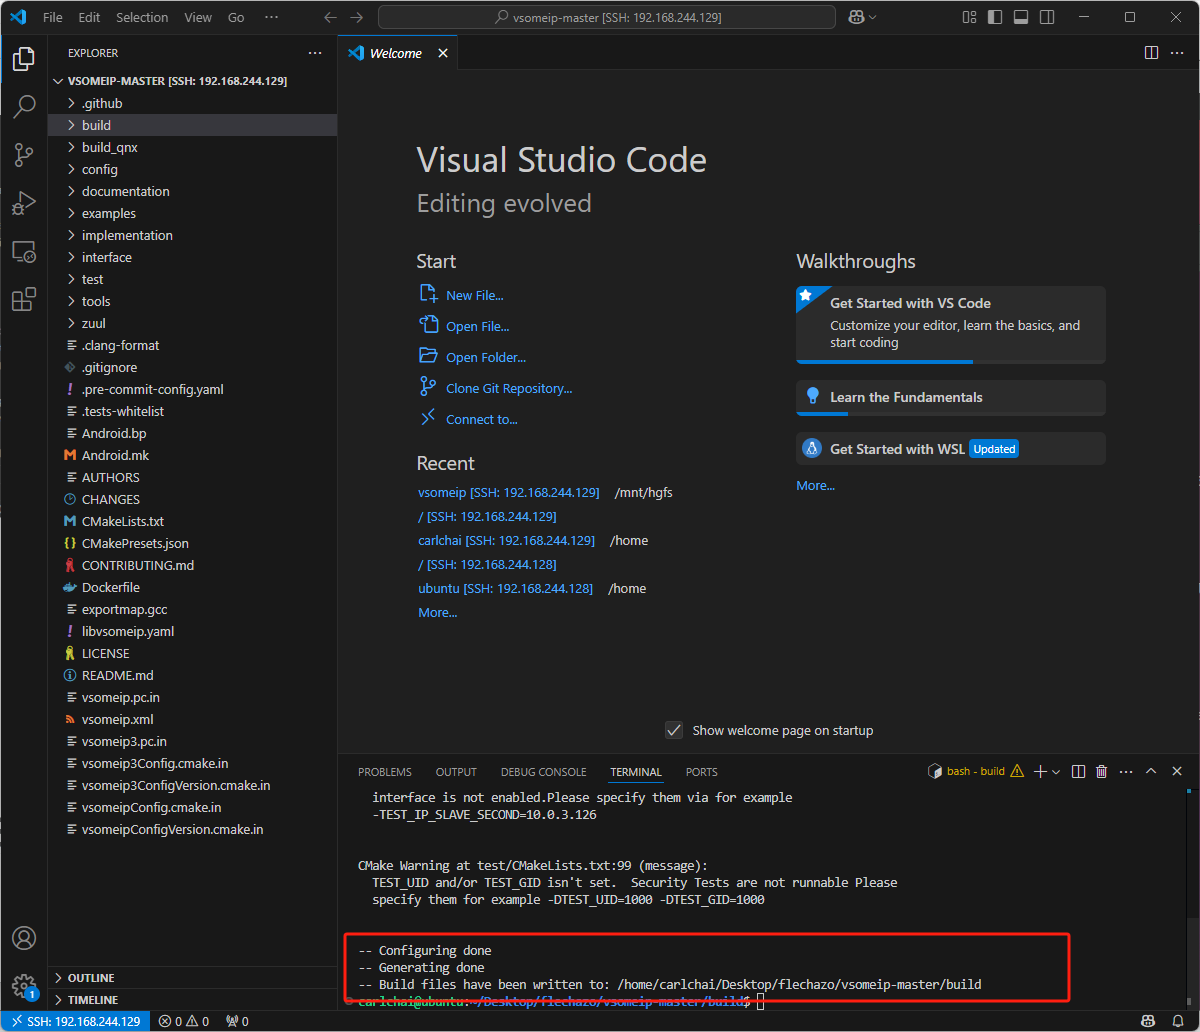Expand the documentation folder
This screenshot has height=1032, width=1200.
coord(192,191)
